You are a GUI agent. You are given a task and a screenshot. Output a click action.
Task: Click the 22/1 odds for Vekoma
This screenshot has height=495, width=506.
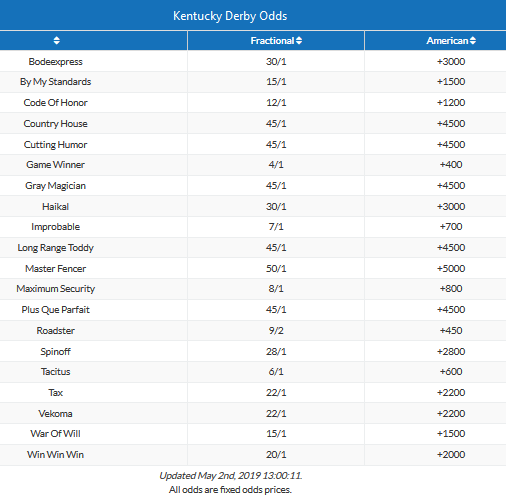tap(276, 414)
